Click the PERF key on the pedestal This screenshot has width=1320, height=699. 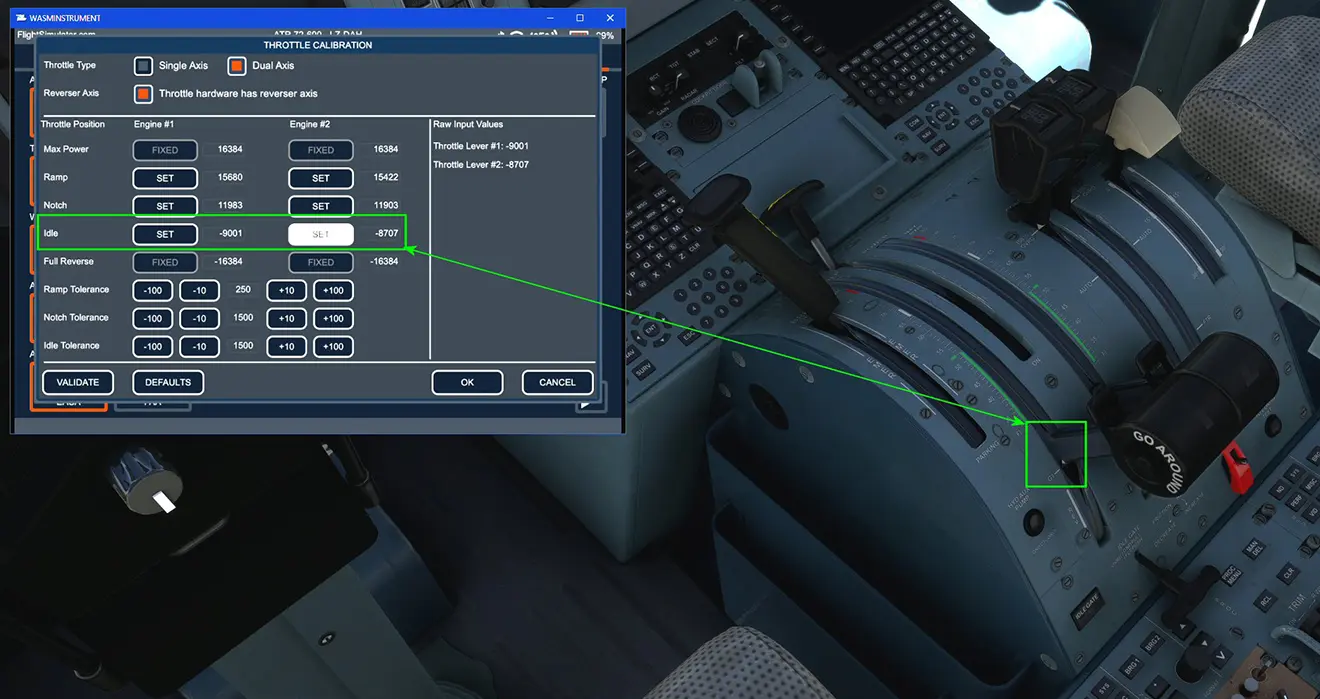(x=1296, y=503)
